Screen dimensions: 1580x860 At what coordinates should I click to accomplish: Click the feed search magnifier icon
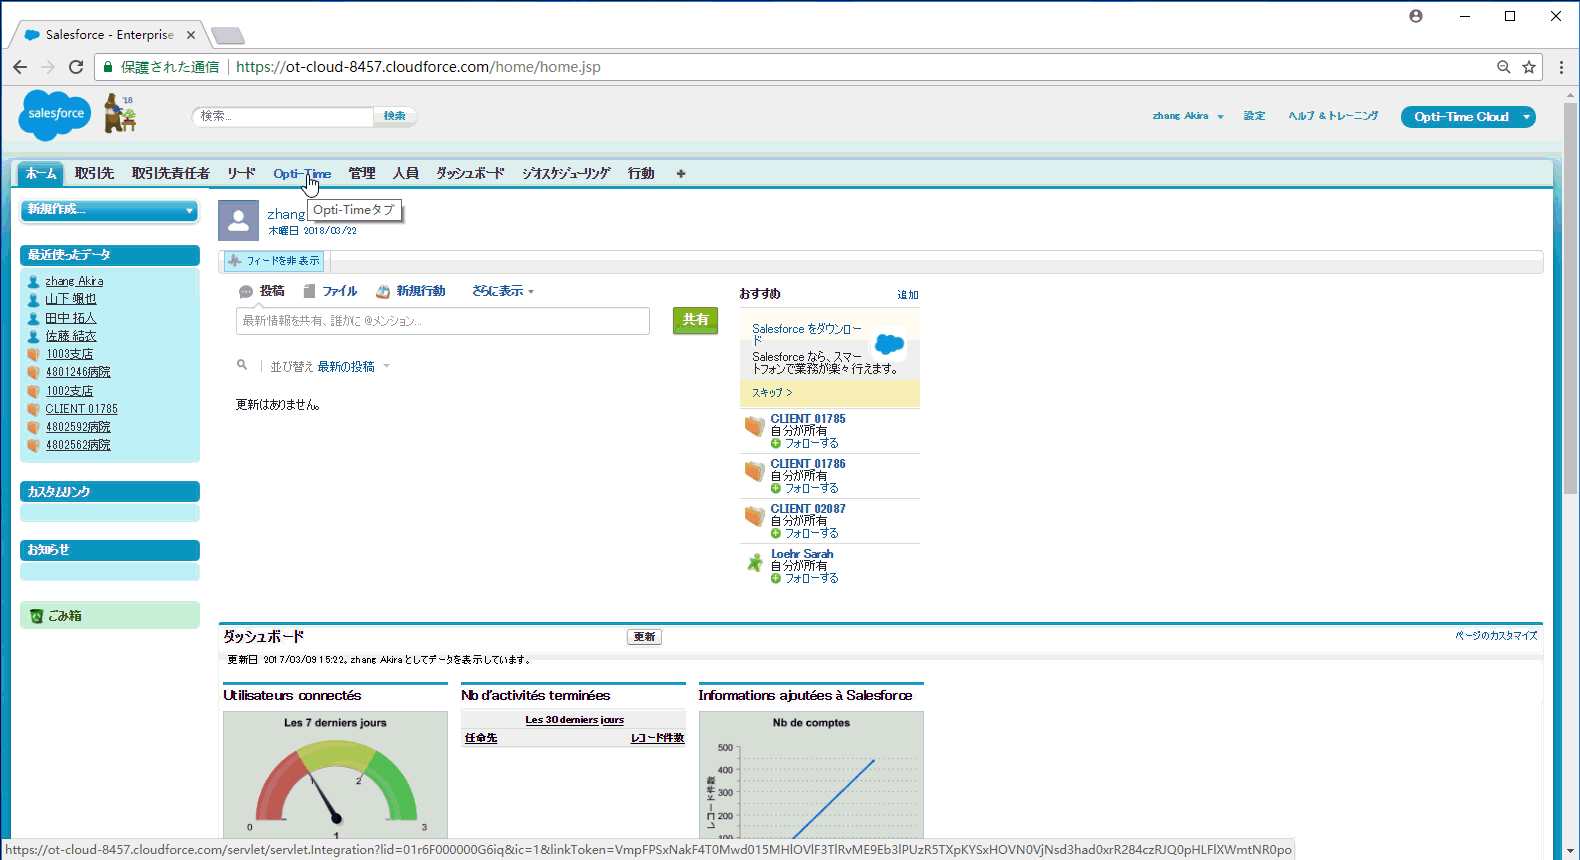pyautogui.click(x=242, y=366)
